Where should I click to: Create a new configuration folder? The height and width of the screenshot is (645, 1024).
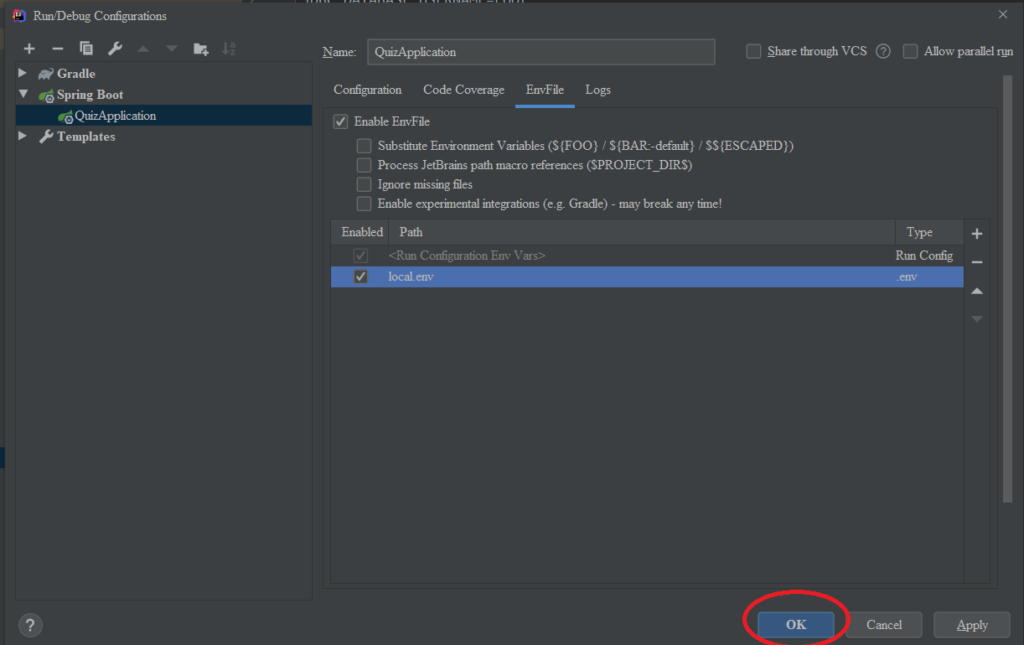199,48
